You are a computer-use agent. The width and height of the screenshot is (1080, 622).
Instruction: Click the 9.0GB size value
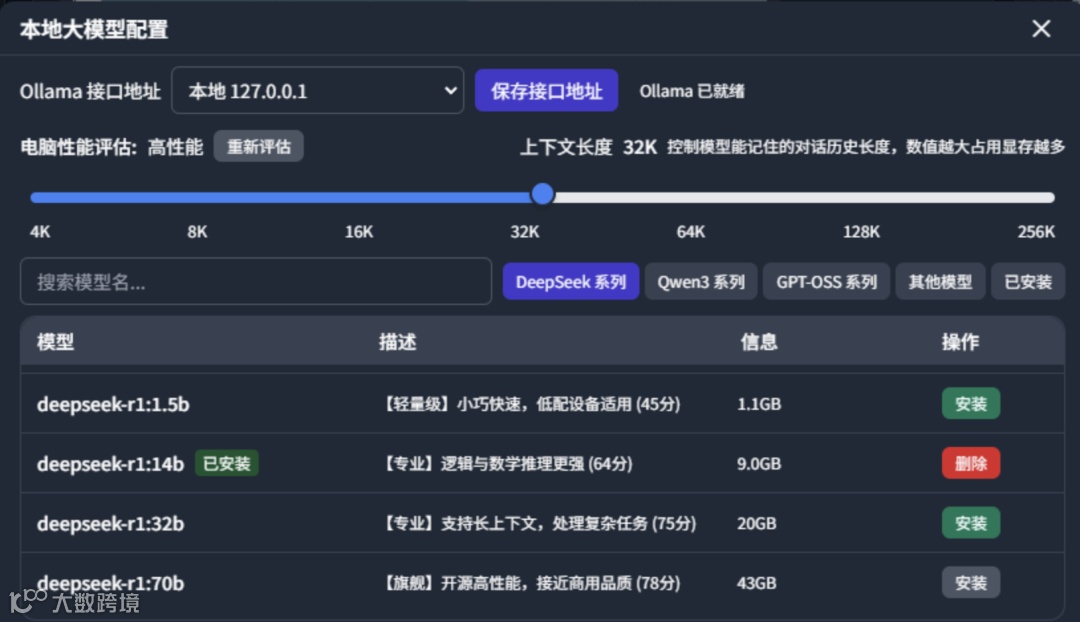(x=758, y=464)
